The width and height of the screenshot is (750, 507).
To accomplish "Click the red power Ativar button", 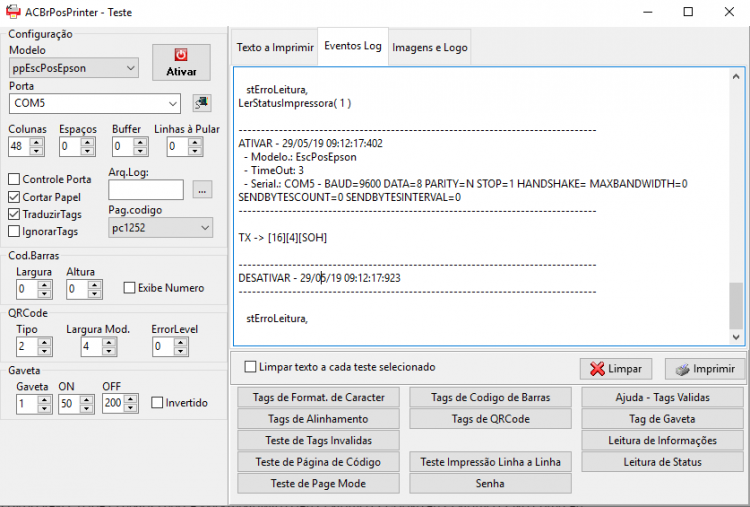I will click(181, 62).
